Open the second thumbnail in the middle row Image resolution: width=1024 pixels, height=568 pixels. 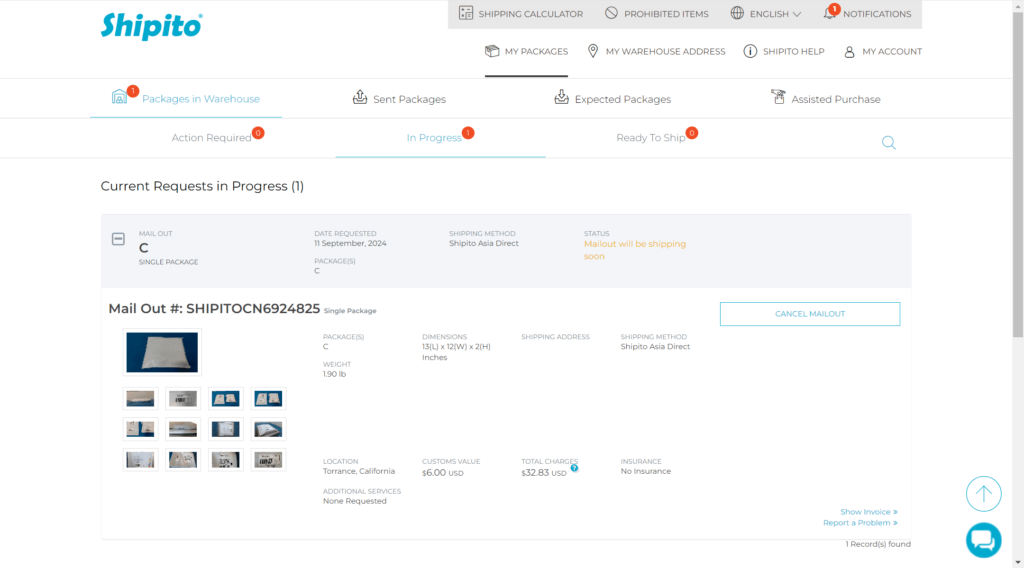pos(183,429)
